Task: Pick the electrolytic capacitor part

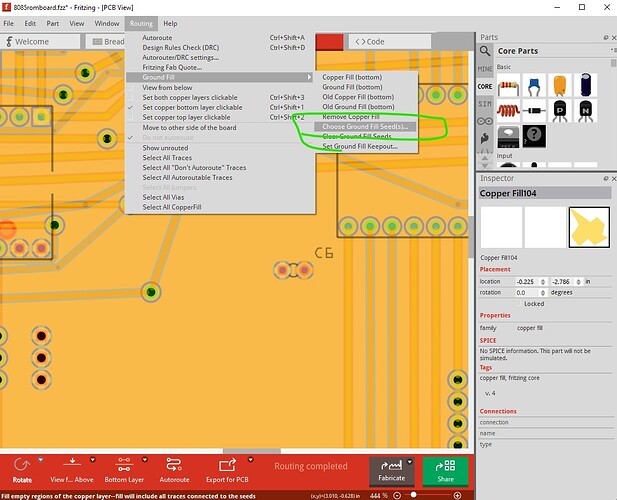Action: [585, 85]
